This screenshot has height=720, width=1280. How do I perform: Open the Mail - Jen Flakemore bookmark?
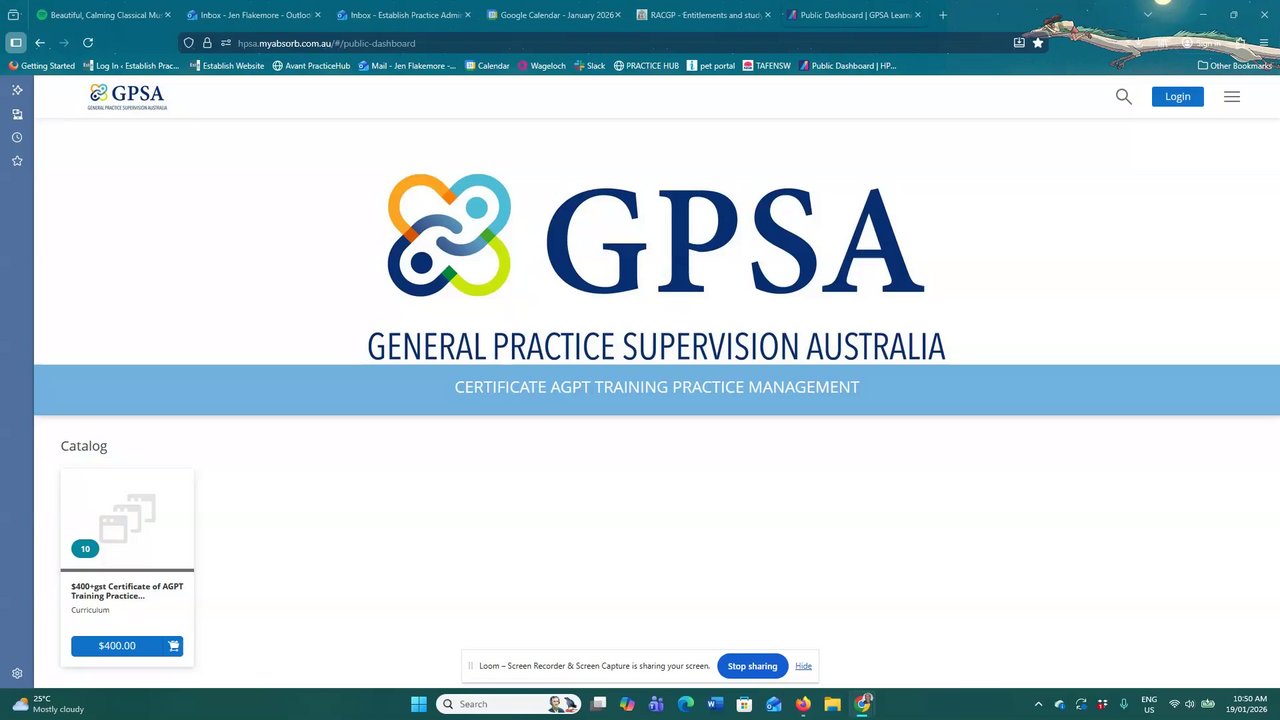[407, 66]
